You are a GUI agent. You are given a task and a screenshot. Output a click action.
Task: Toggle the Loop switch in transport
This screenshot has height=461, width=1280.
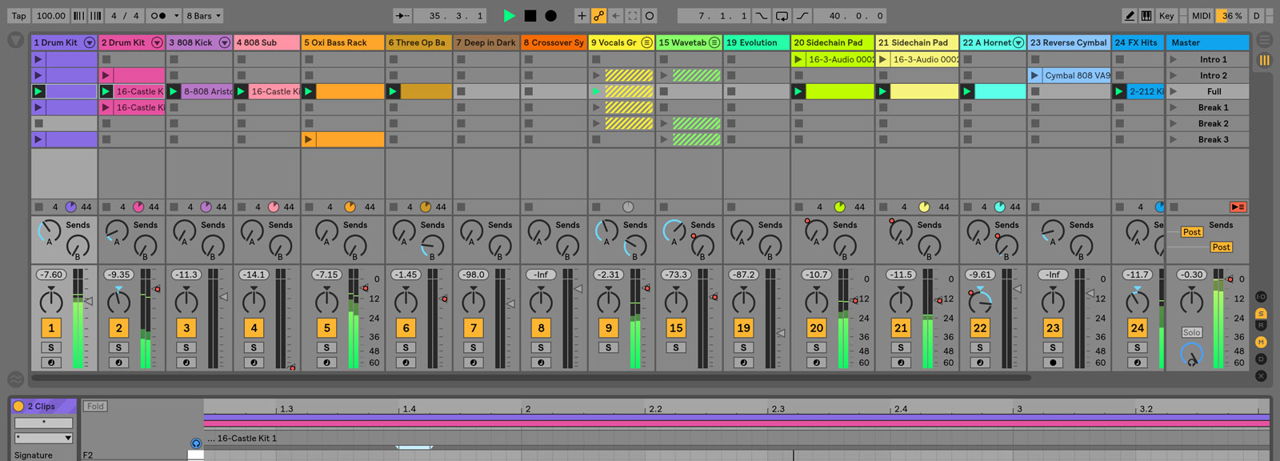click(x=783, y=16)
